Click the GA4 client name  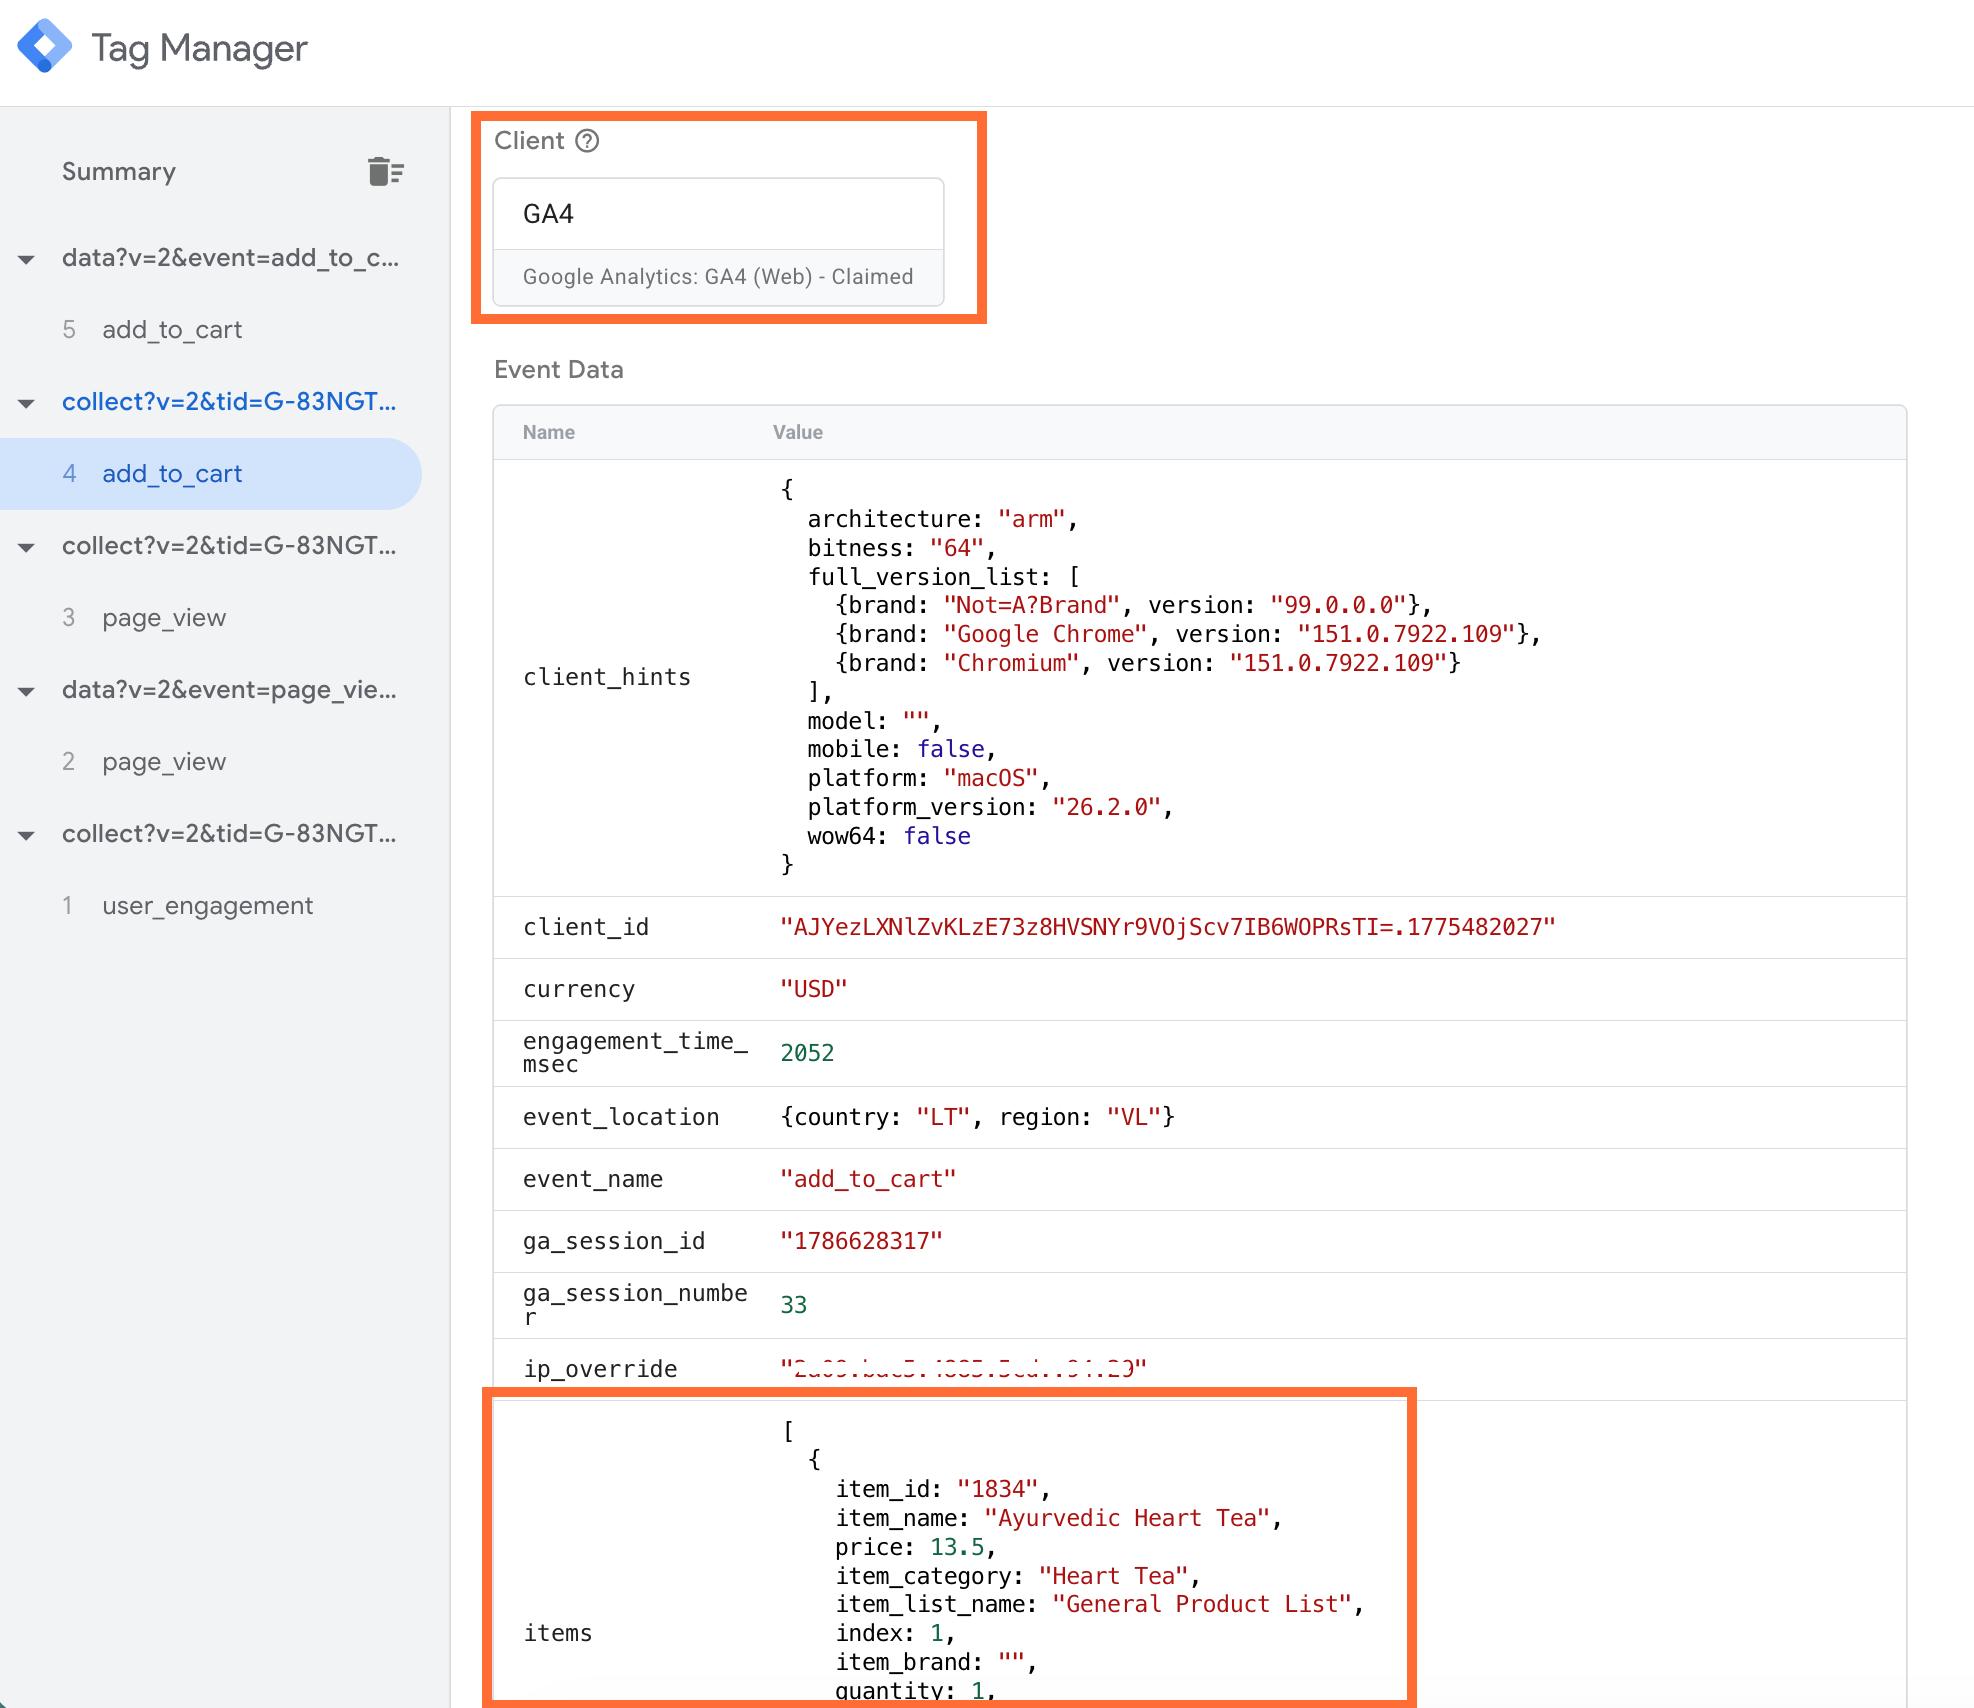point(548,214)
